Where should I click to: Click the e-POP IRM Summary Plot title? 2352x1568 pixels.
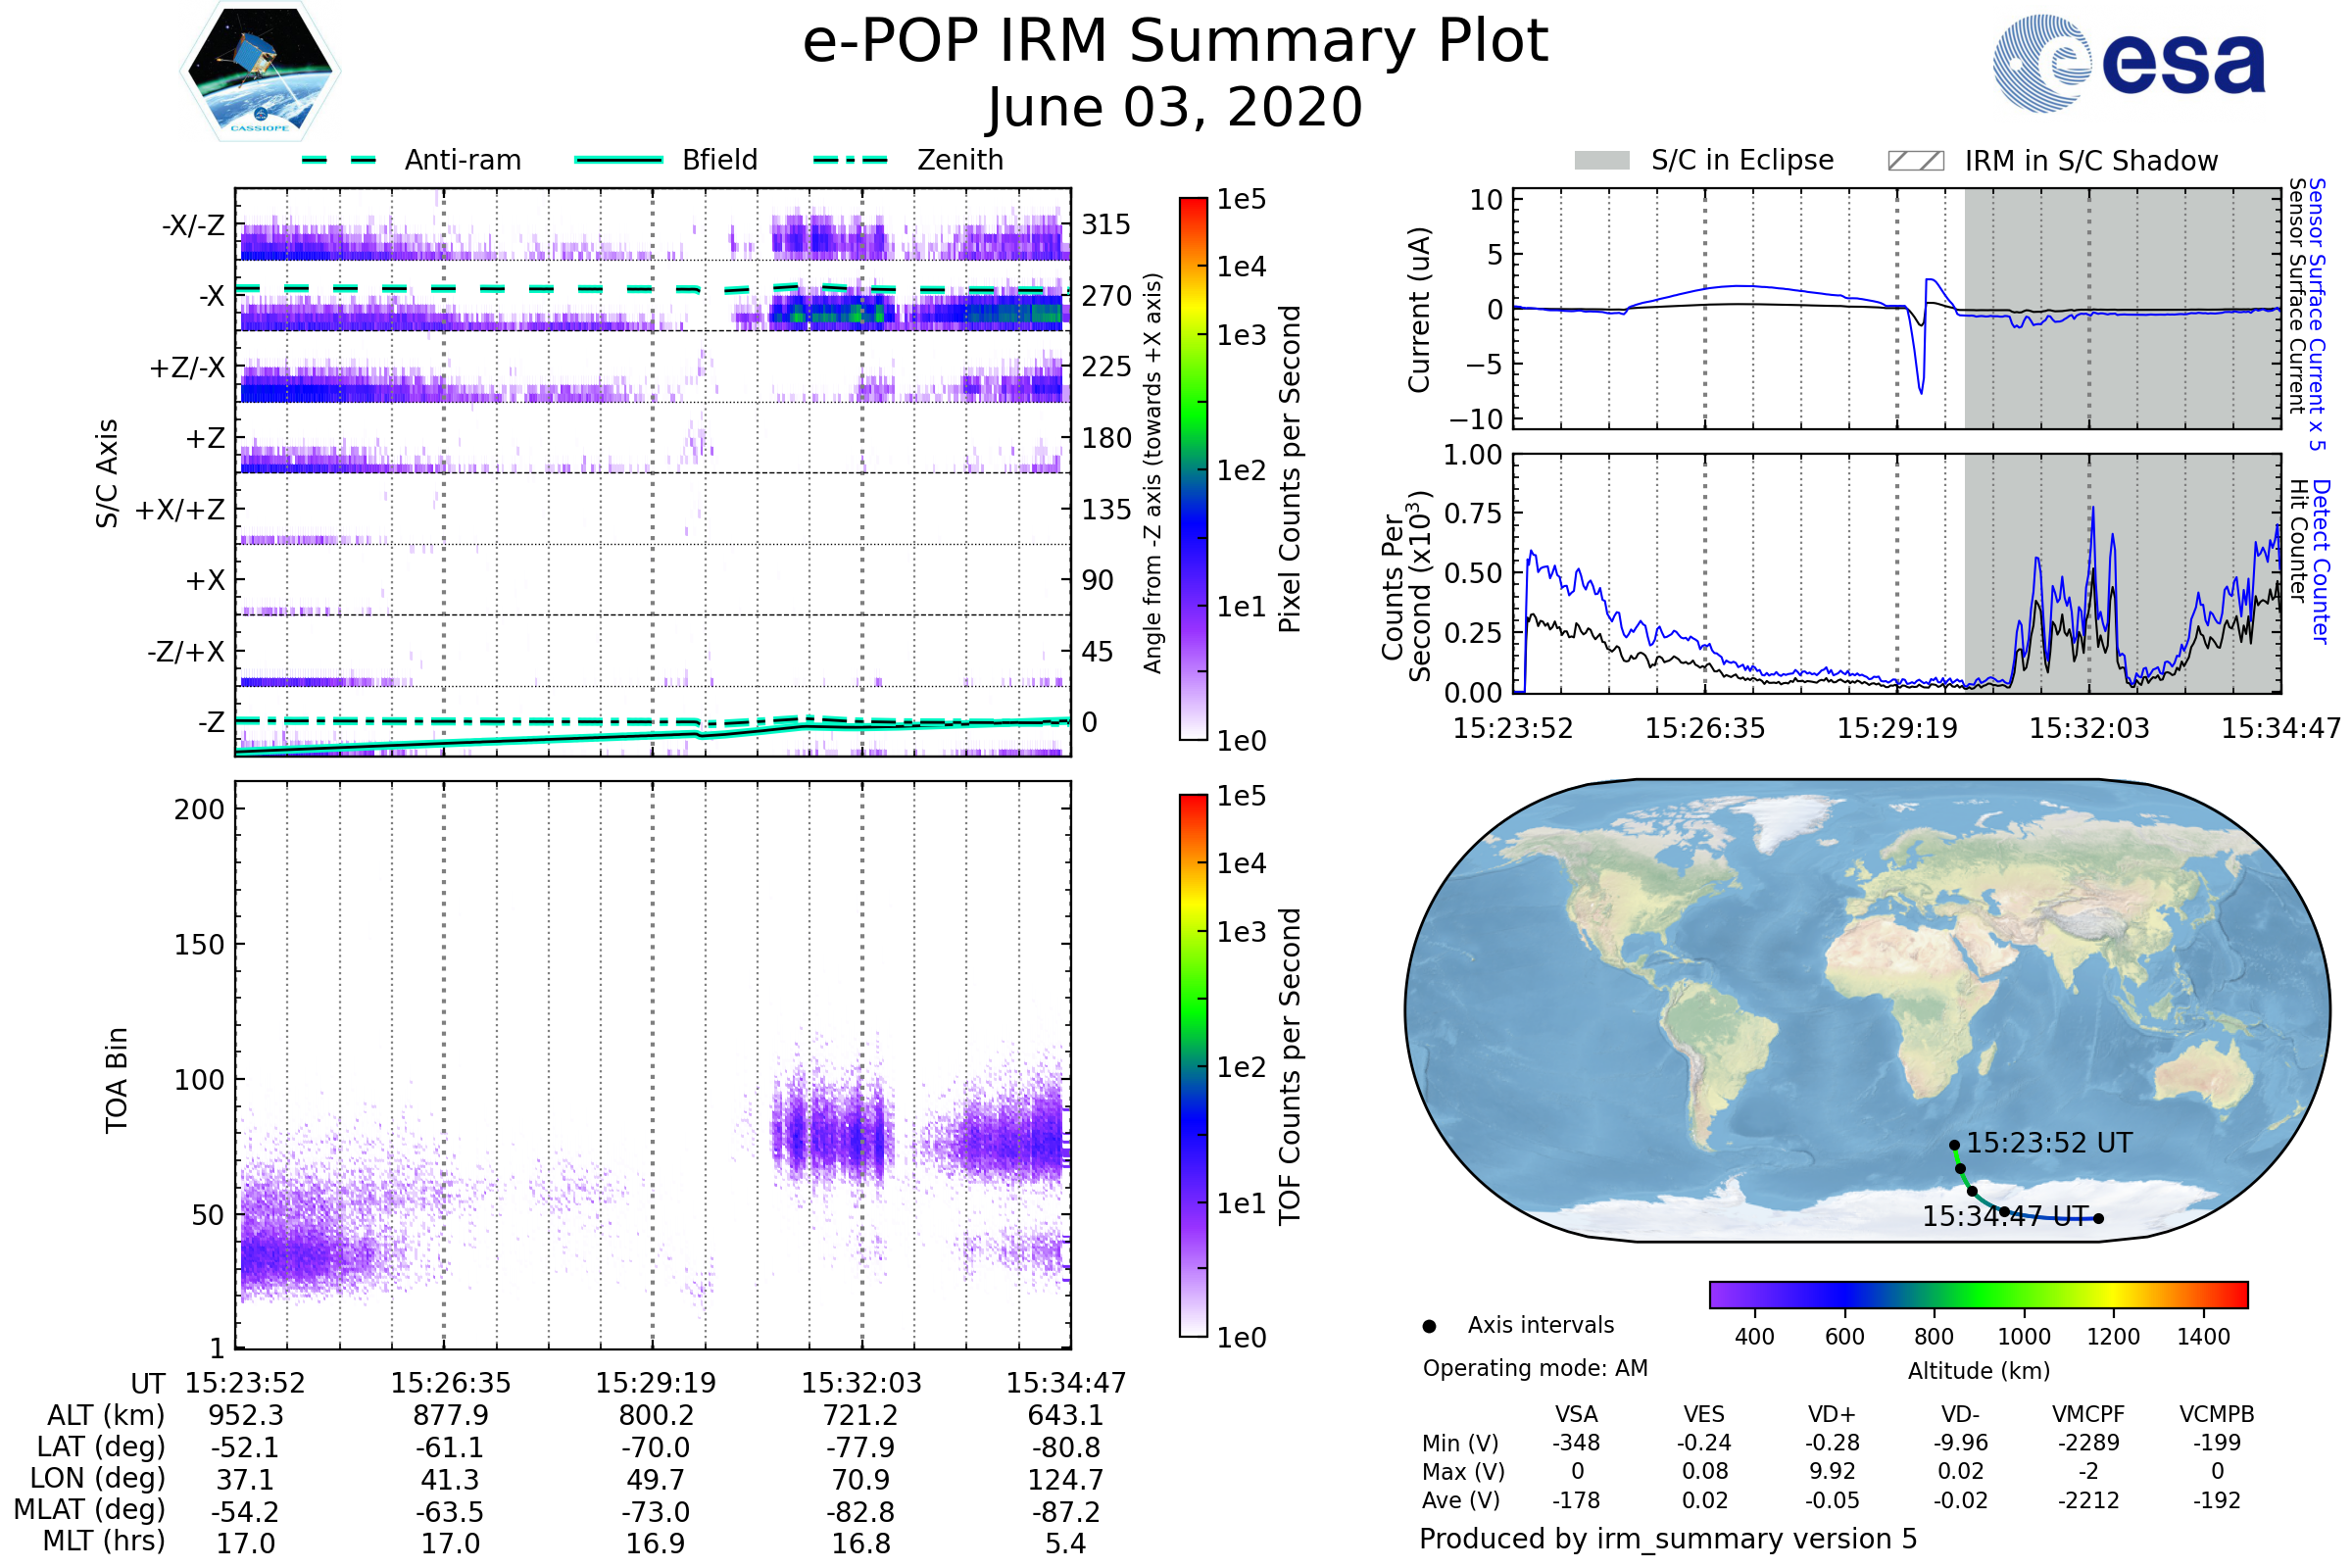pos(1175,42)
